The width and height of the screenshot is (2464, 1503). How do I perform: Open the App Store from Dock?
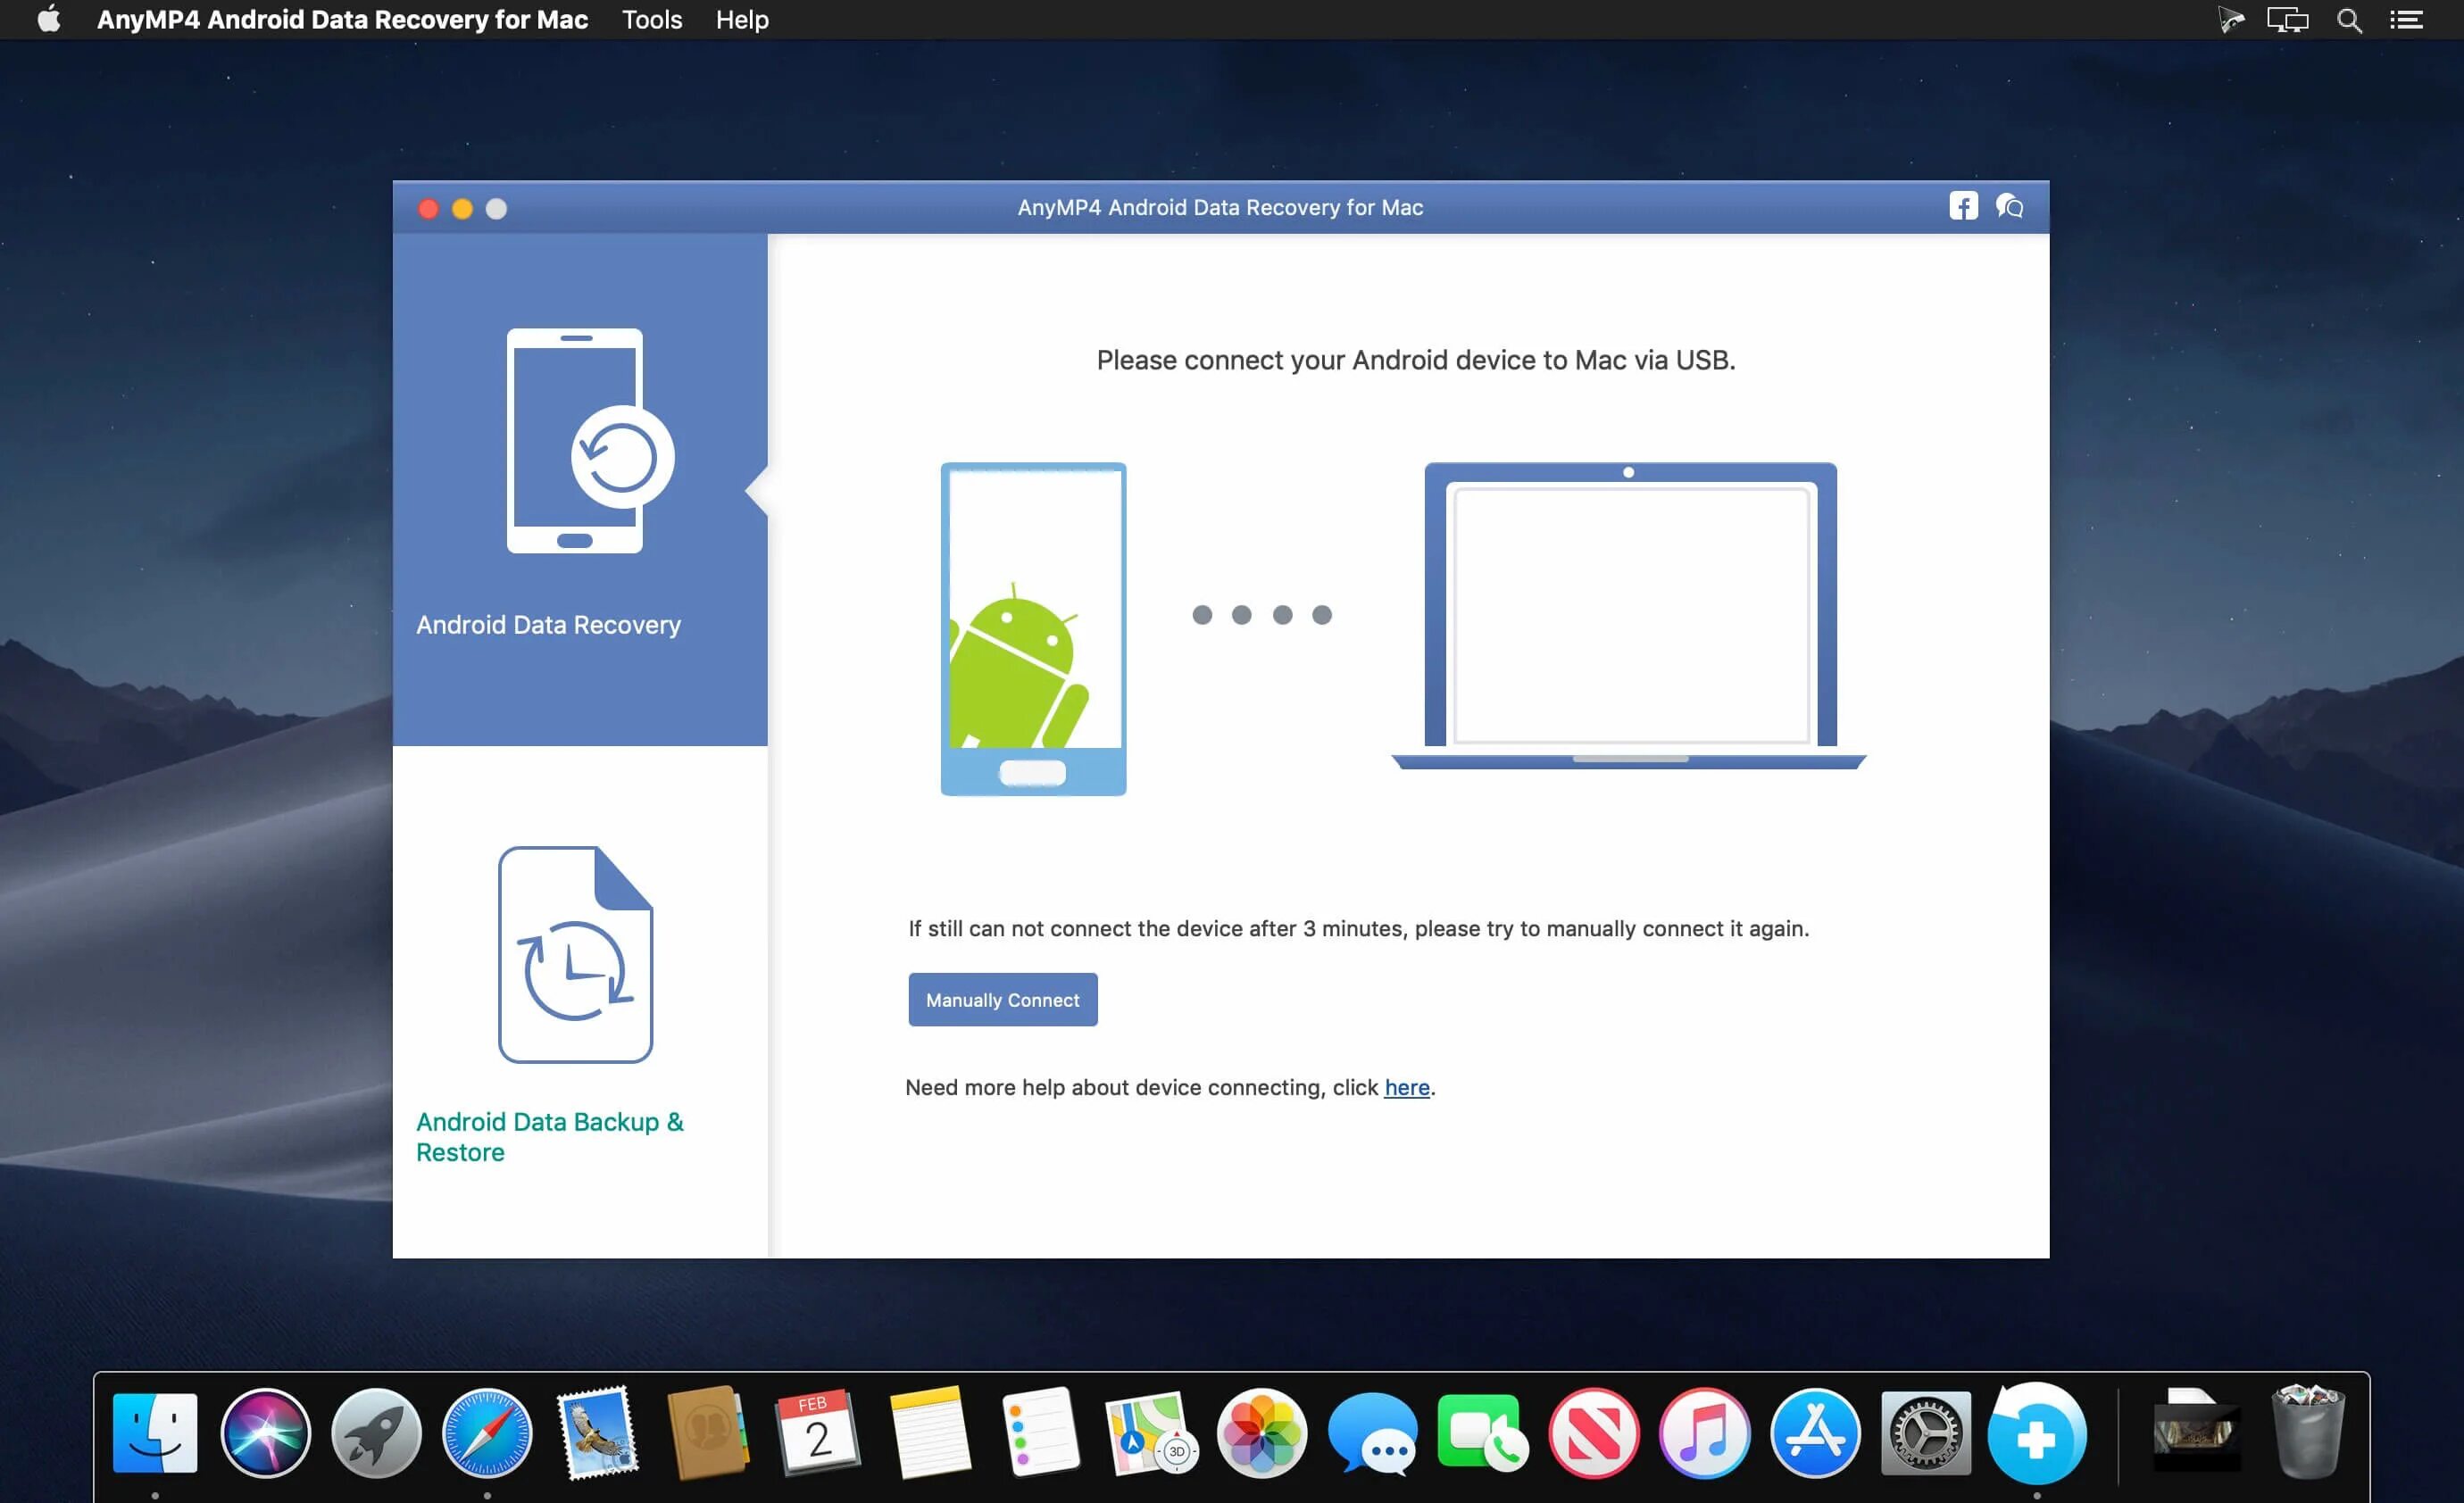pos(1814,1433)
